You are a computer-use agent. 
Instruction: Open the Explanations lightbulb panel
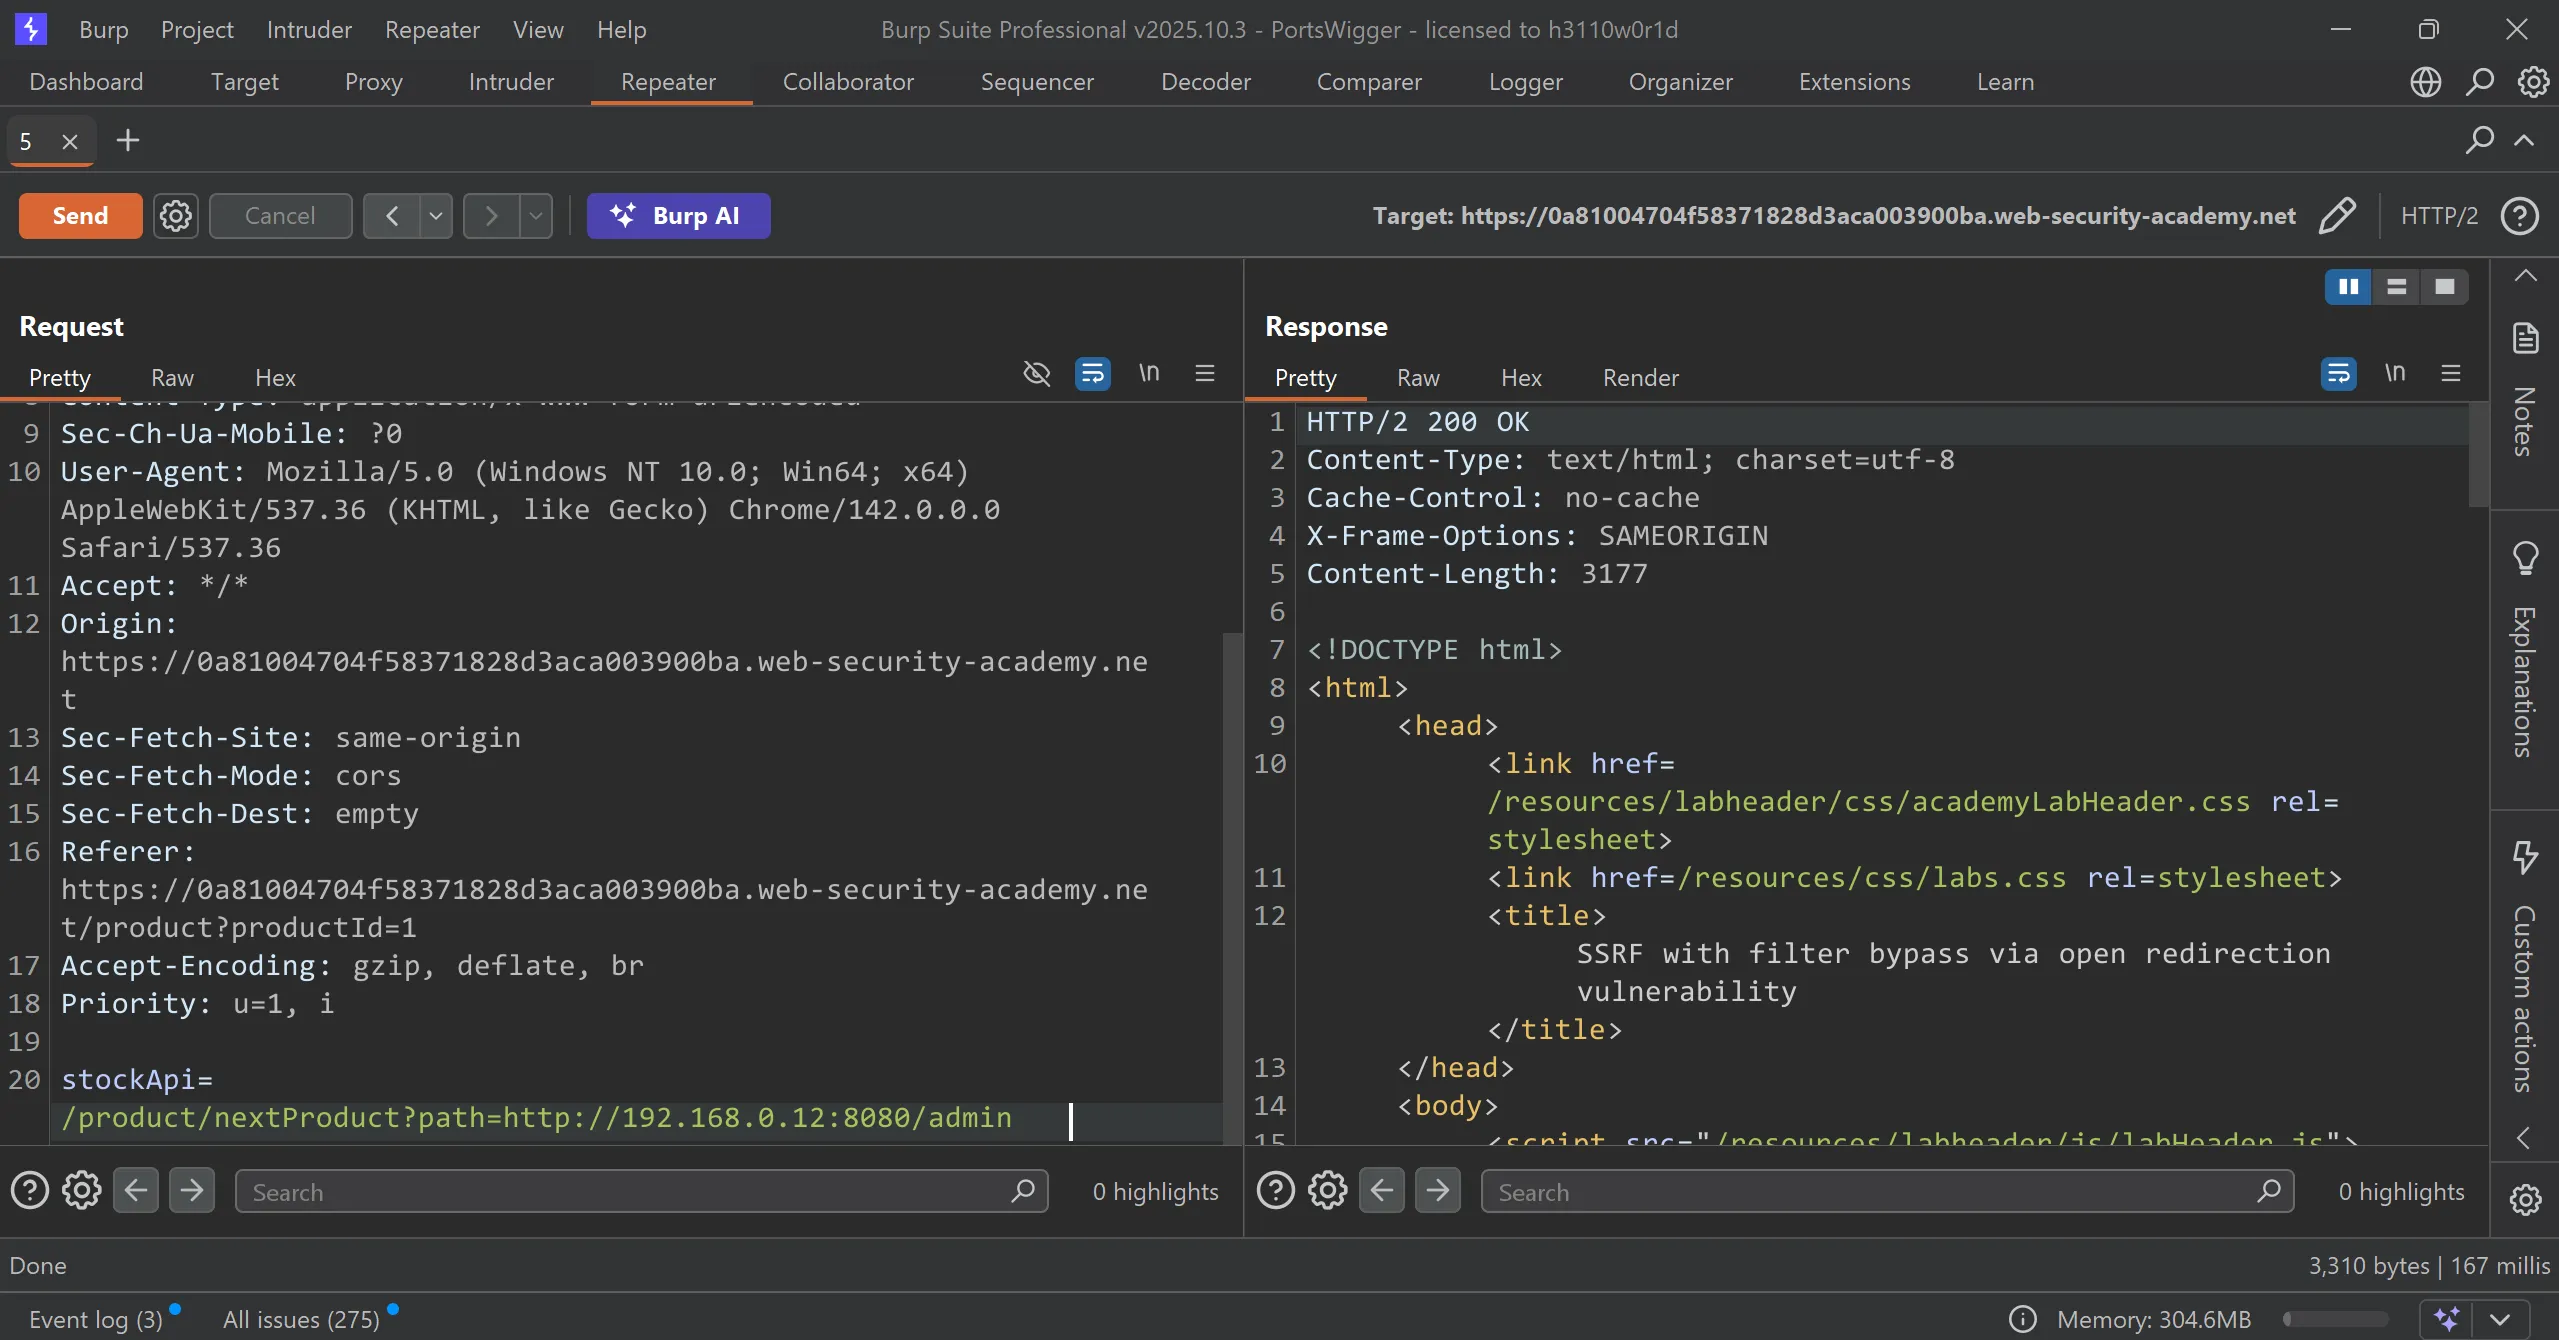[2525, 557]
